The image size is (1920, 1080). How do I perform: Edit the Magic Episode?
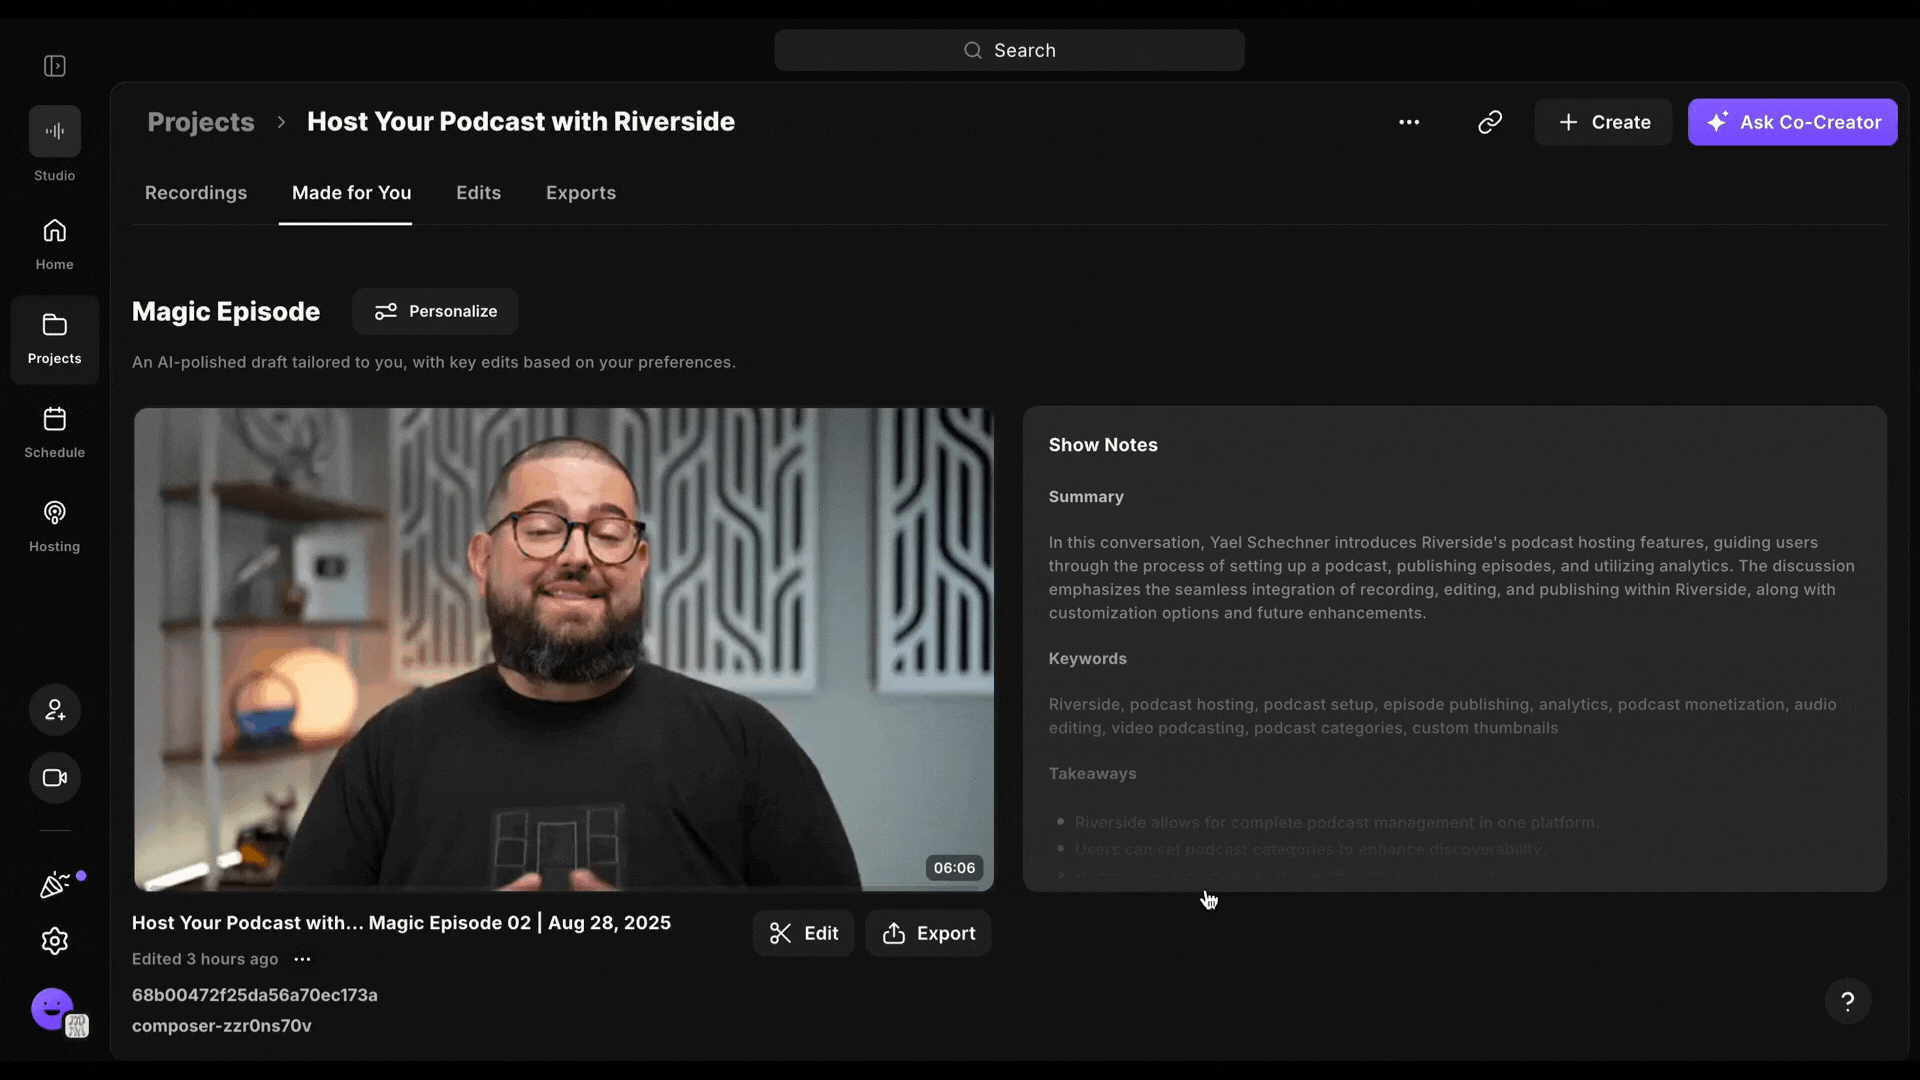[803, 933]
